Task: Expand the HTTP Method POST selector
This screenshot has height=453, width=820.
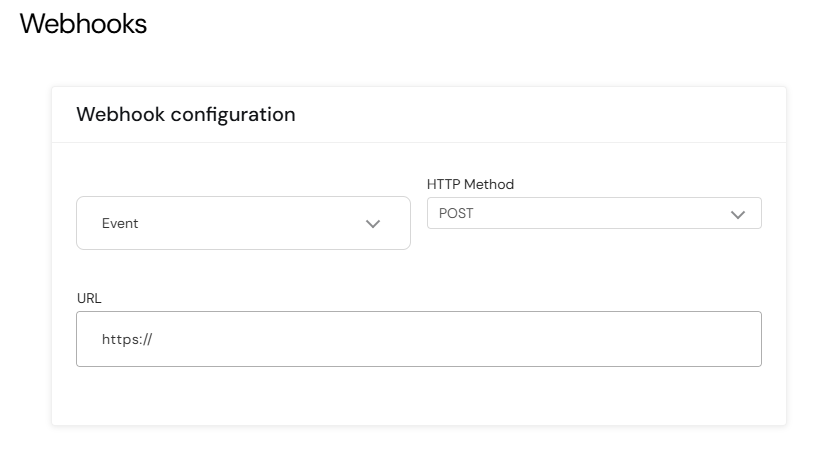Action: [x=594, y=213]
